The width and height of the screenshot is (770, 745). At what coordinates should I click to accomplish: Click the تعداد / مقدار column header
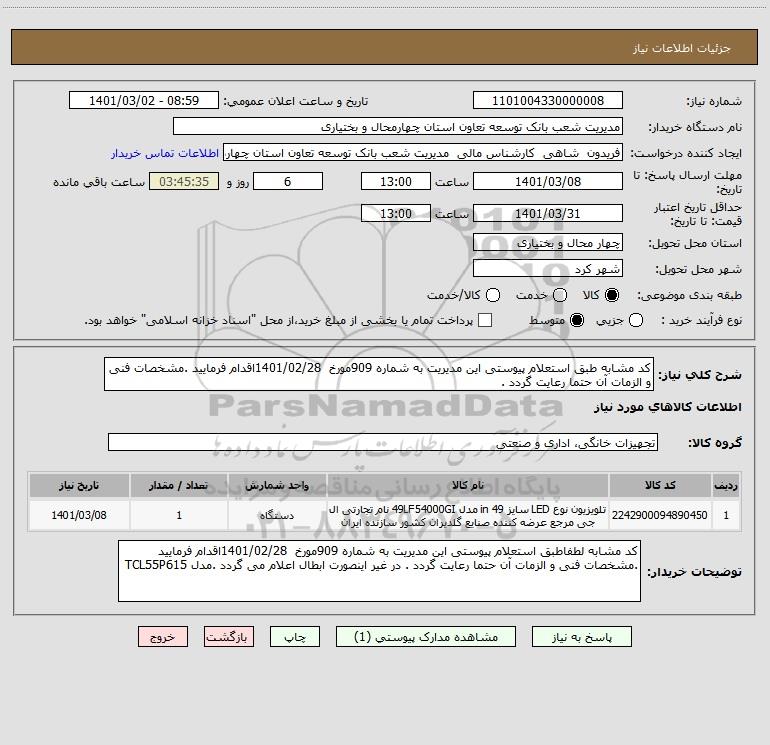tap(179, 485)
